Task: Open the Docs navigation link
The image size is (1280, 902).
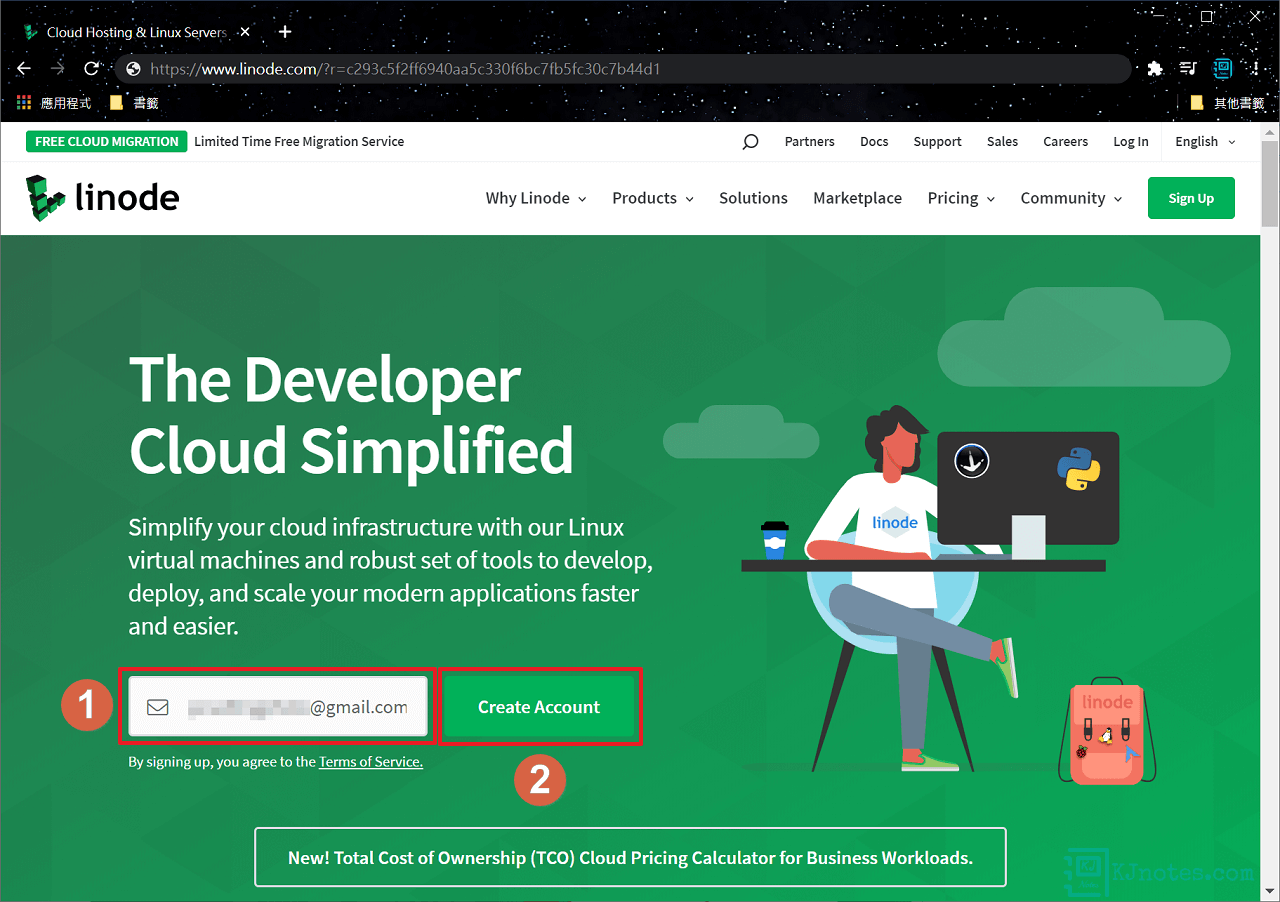Action: pos(874,141)
